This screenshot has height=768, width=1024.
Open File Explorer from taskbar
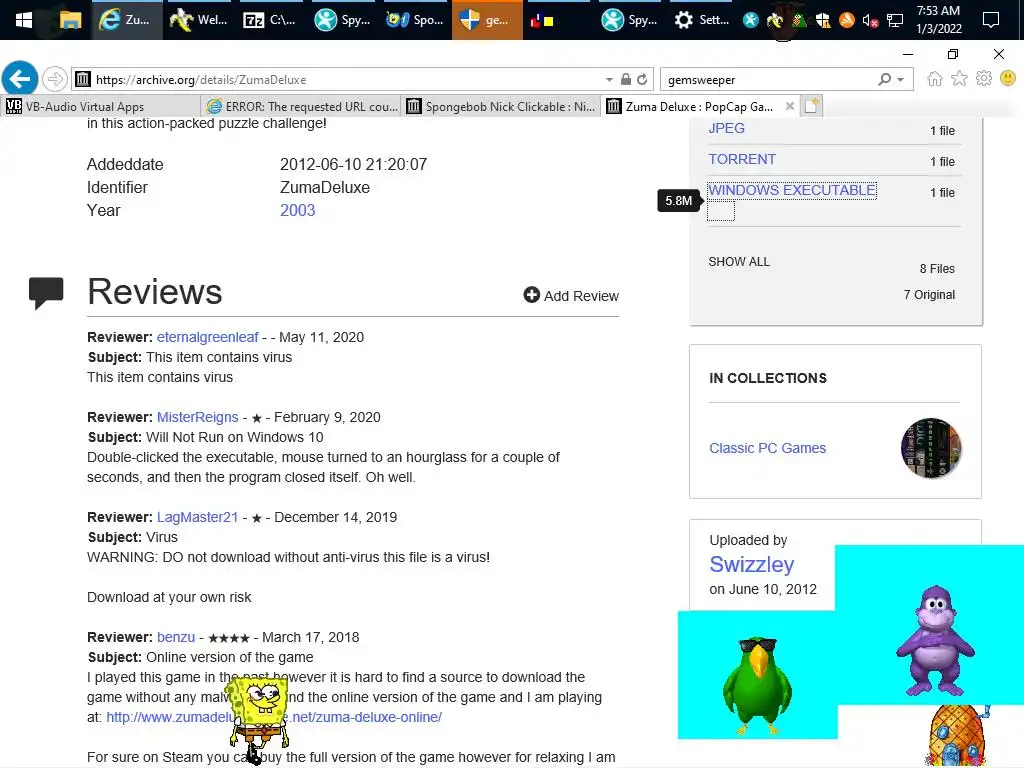pyautogui.click(x=70, y=20)
